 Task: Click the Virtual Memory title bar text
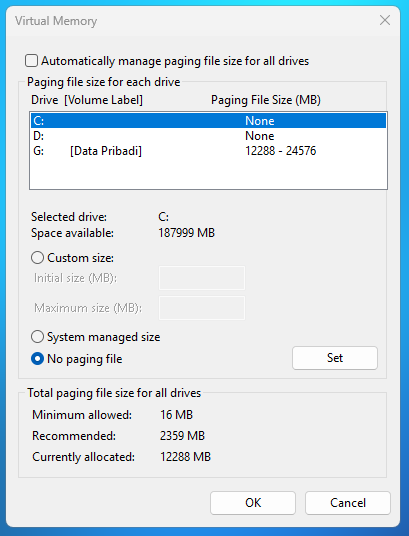click(x=56, y=21)
